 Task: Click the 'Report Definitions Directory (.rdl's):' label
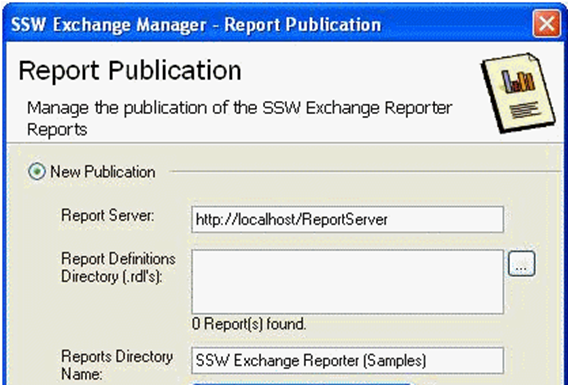coord(118,268)
